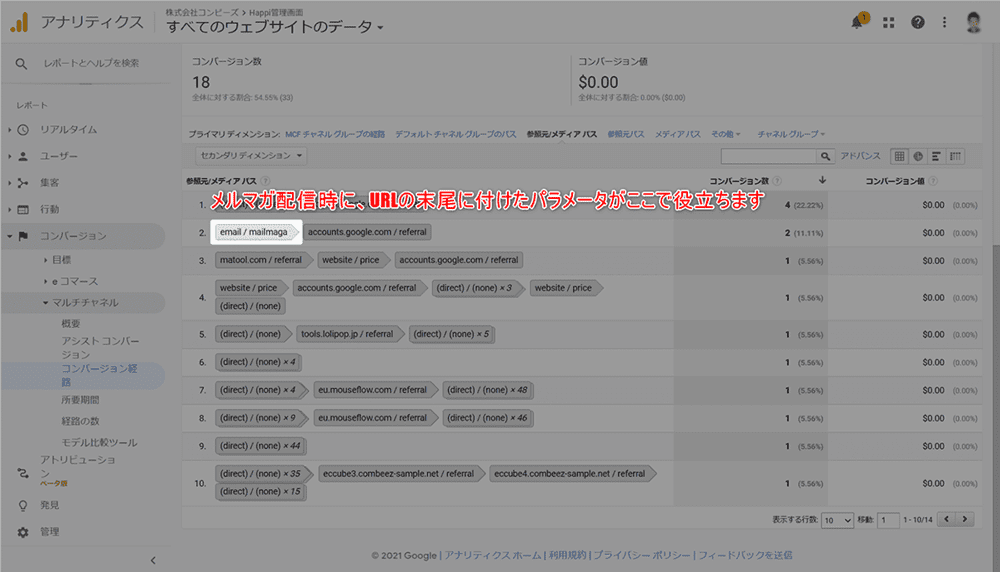Image resolution: width=1000 pixels, height=572 pixels.
Task: Click the 発見 lightbulb icon
Action: (23, 505)
